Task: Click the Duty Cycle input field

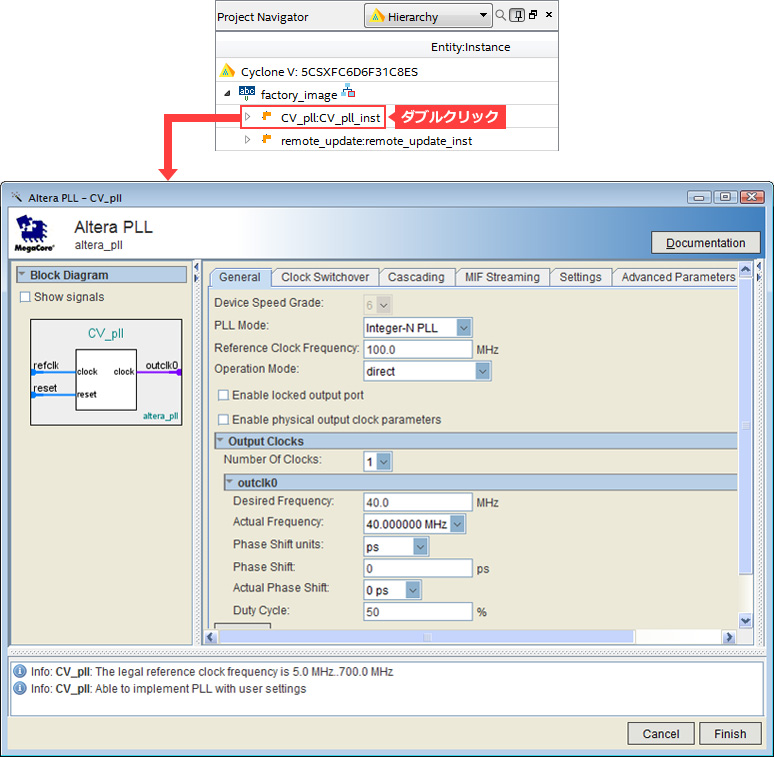Action: 418,612
